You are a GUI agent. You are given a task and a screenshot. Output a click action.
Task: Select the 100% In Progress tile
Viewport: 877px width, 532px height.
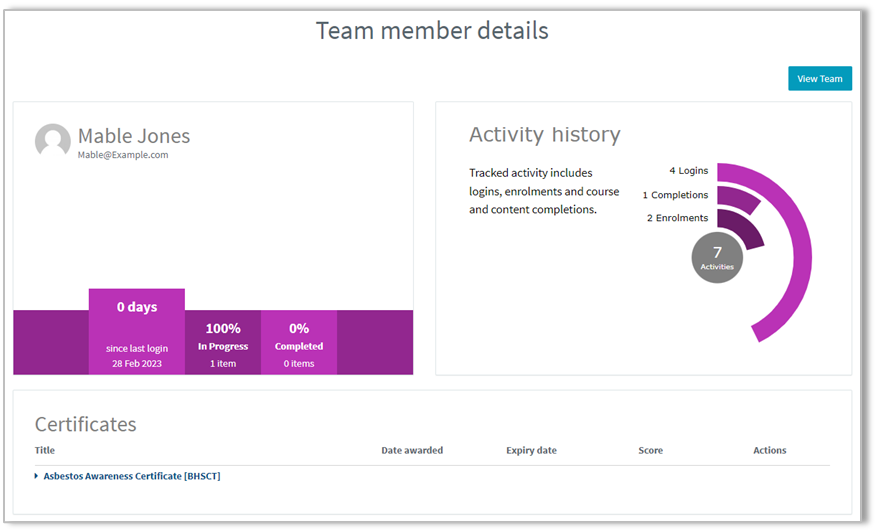coord(223,342)
